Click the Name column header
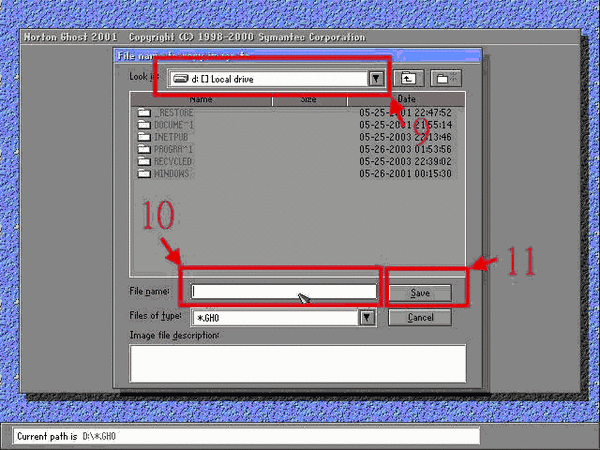The height and width of the screenshot is (450, 600). (x=201, y=99)
